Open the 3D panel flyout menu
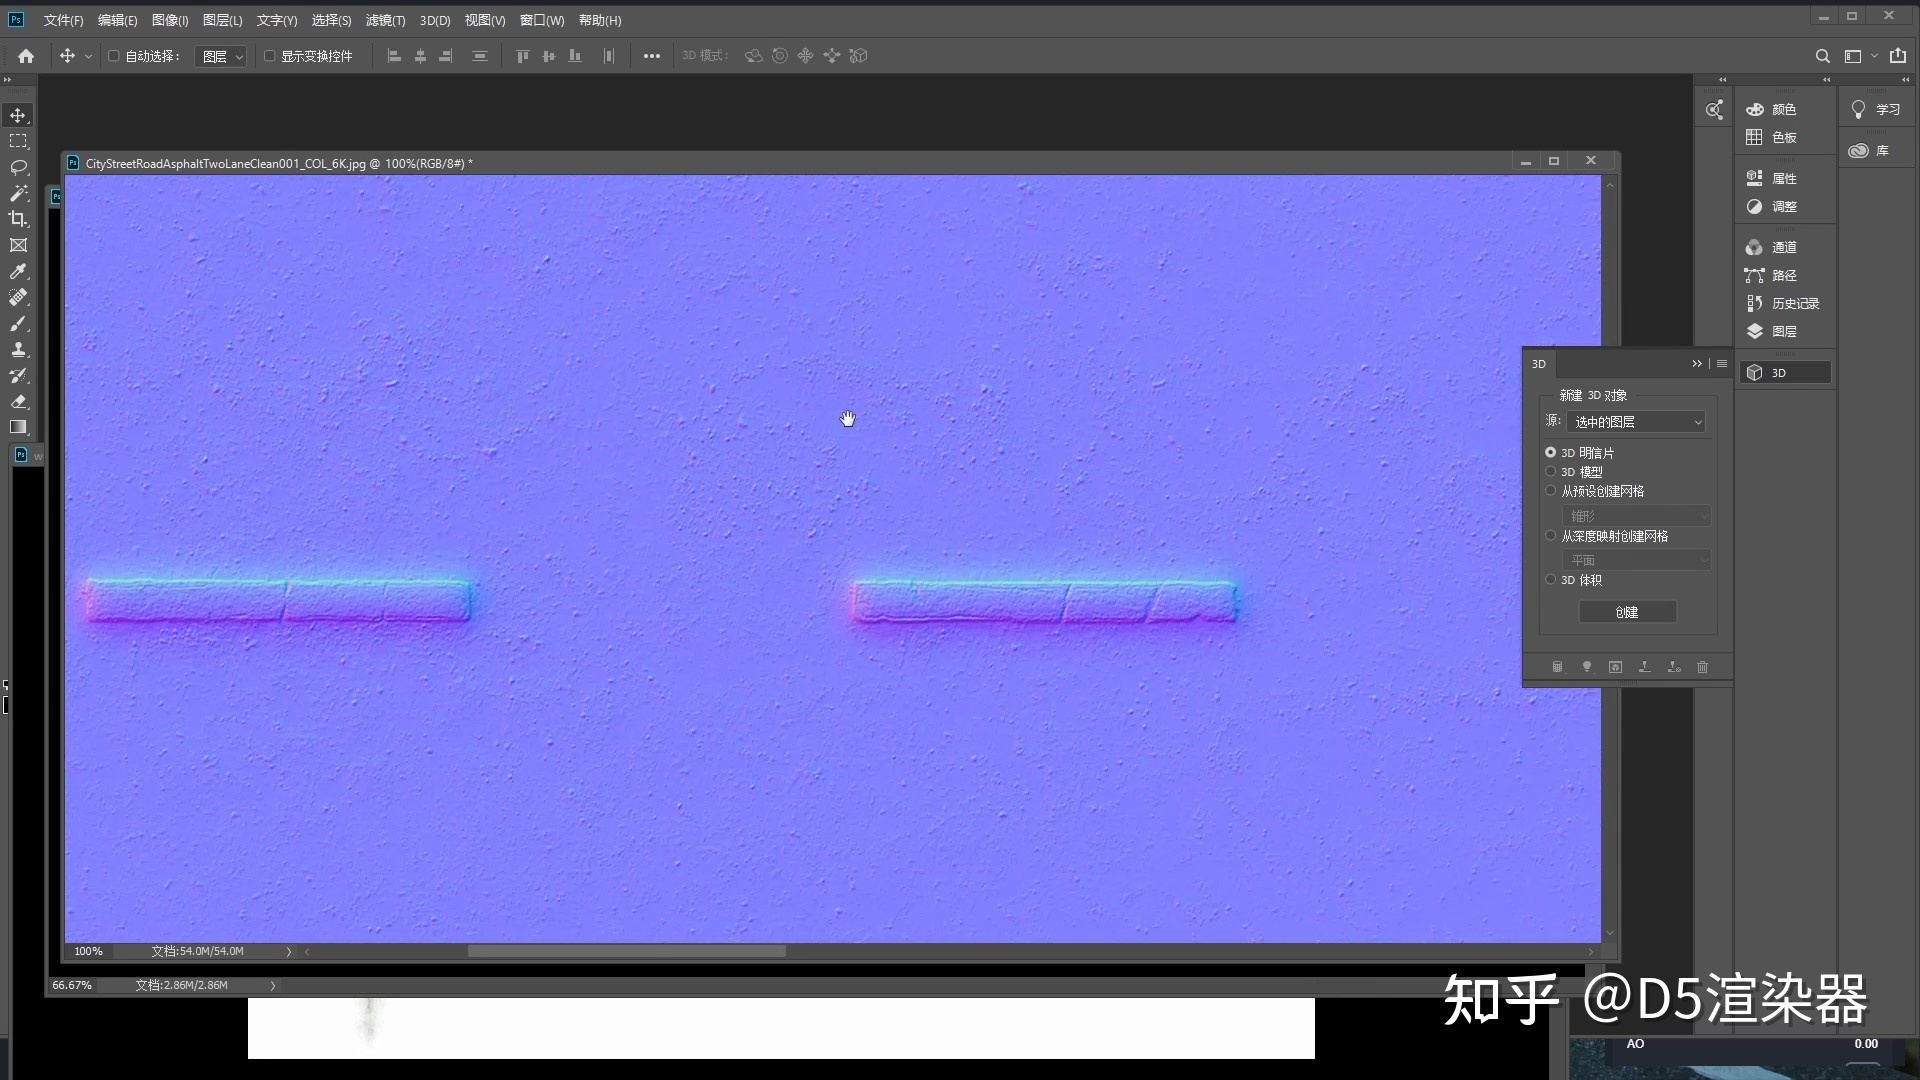1920x1080 pixels. 1722,364
